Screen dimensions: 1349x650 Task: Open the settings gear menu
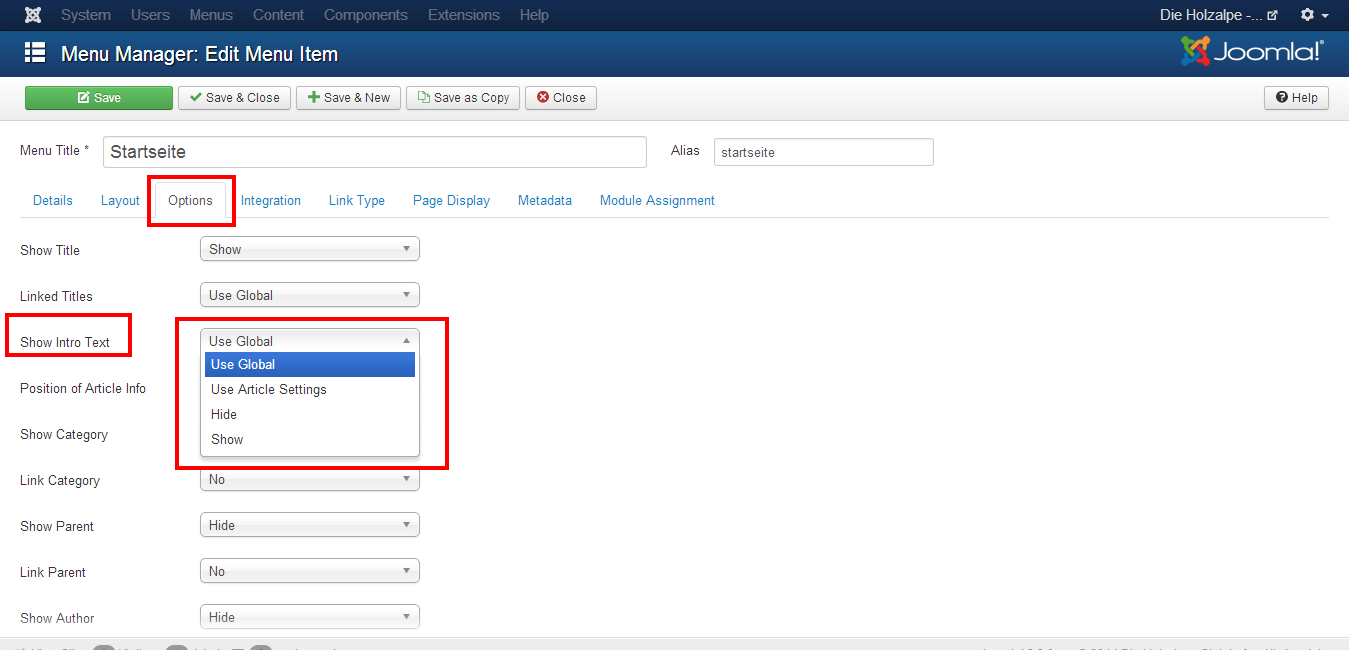pos(1314,15)
